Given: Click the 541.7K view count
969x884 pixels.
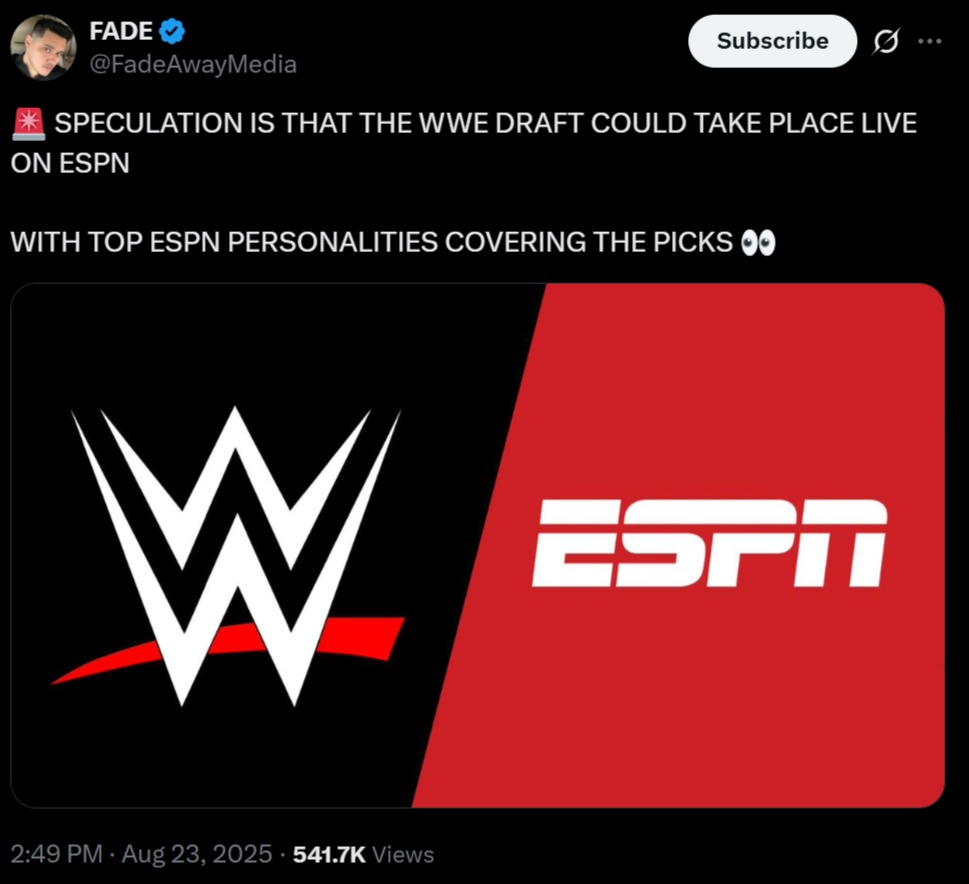Looking at the screenshot, I should coord(329,854).
